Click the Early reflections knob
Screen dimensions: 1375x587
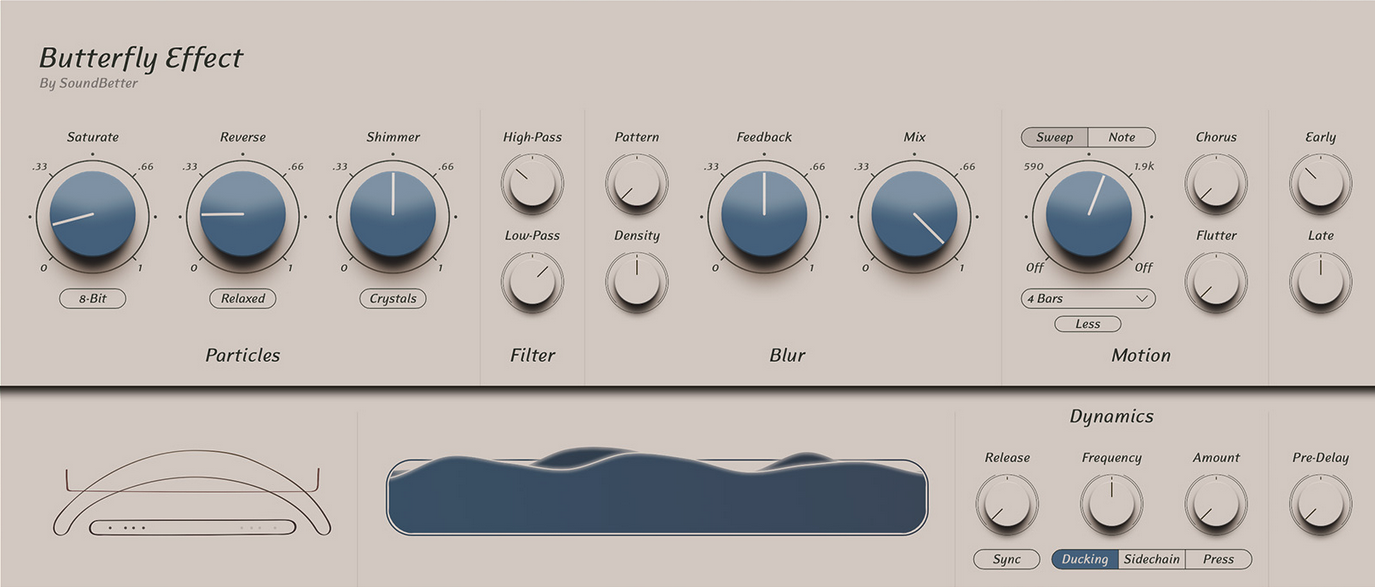coord(1320,182)
